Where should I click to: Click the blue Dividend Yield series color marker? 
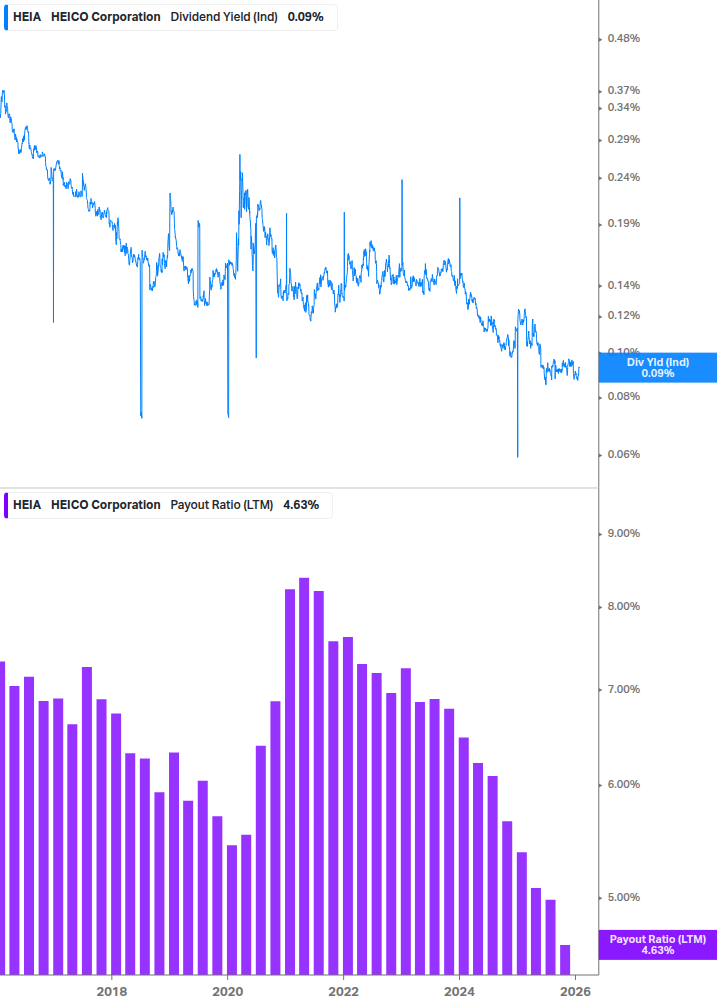click(x=6, y=17)
